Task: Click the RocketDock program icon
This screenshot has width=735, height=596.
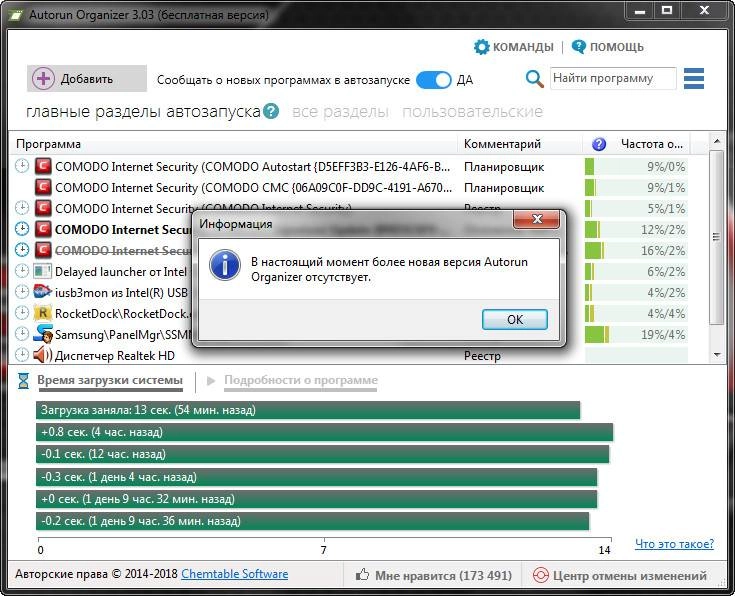Action: click(x=43, y=313)
